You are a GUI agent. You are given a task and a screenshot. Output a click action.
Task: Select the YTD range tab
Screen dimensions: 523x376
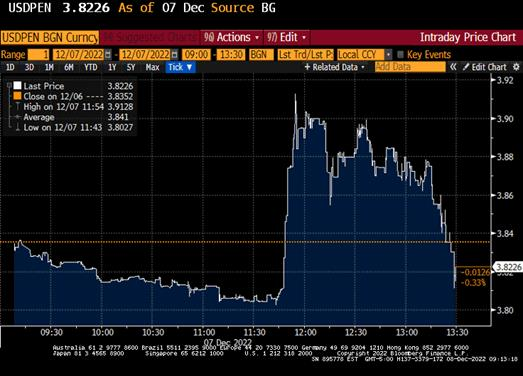(x=90, y=67)
